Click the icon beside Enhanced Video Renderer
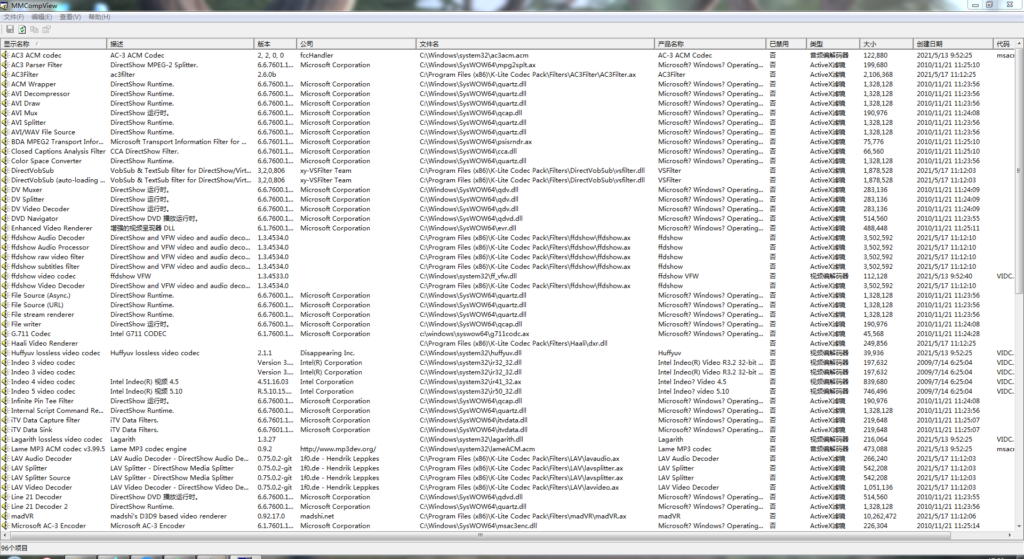This screenshot has width=1024, height=559. (5, 229)
